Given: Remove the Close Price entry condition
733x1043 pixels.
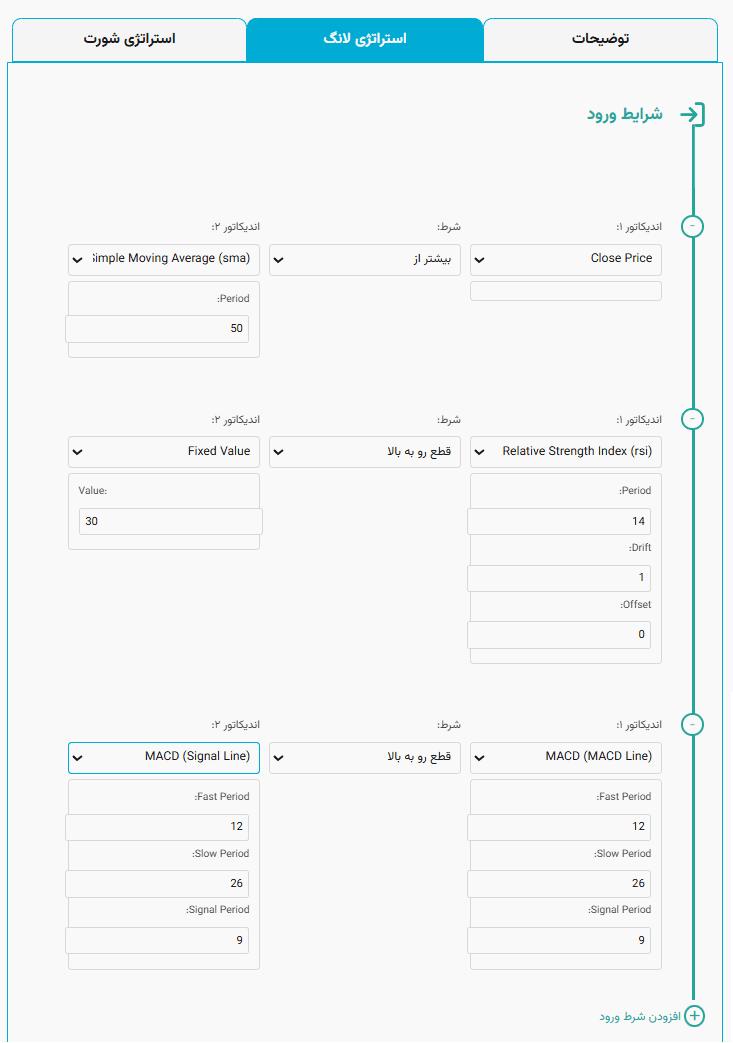Looking at the screenshot, I should point(692,226).
